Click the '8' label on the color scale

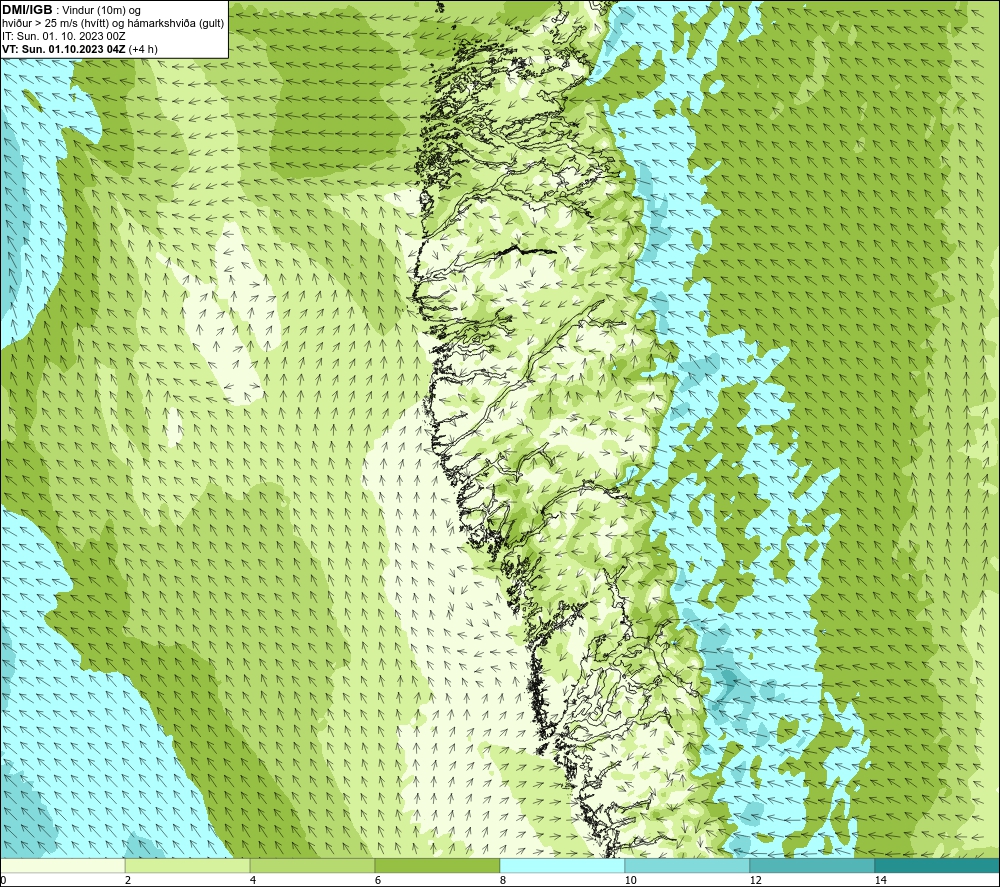point(503,880)
